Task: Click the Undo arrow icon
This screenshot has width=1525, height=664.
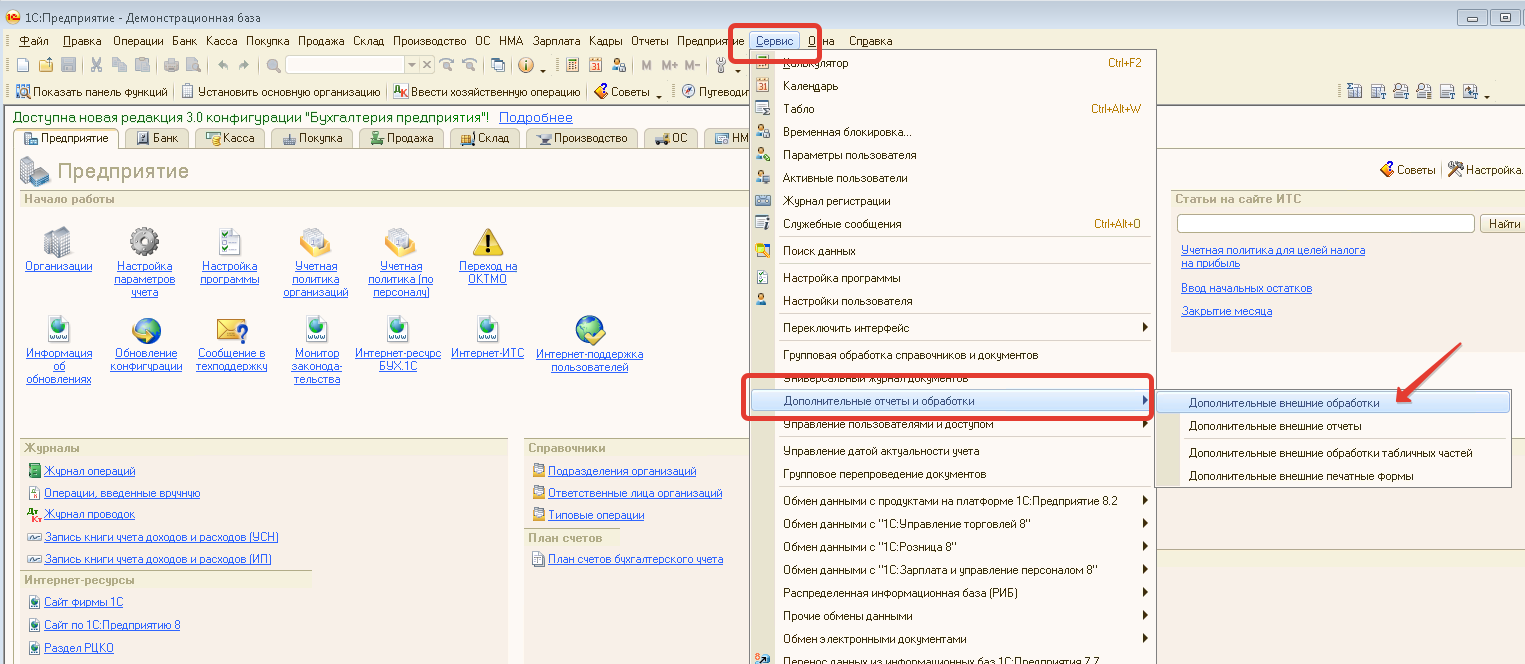Action: click(222, 65)
